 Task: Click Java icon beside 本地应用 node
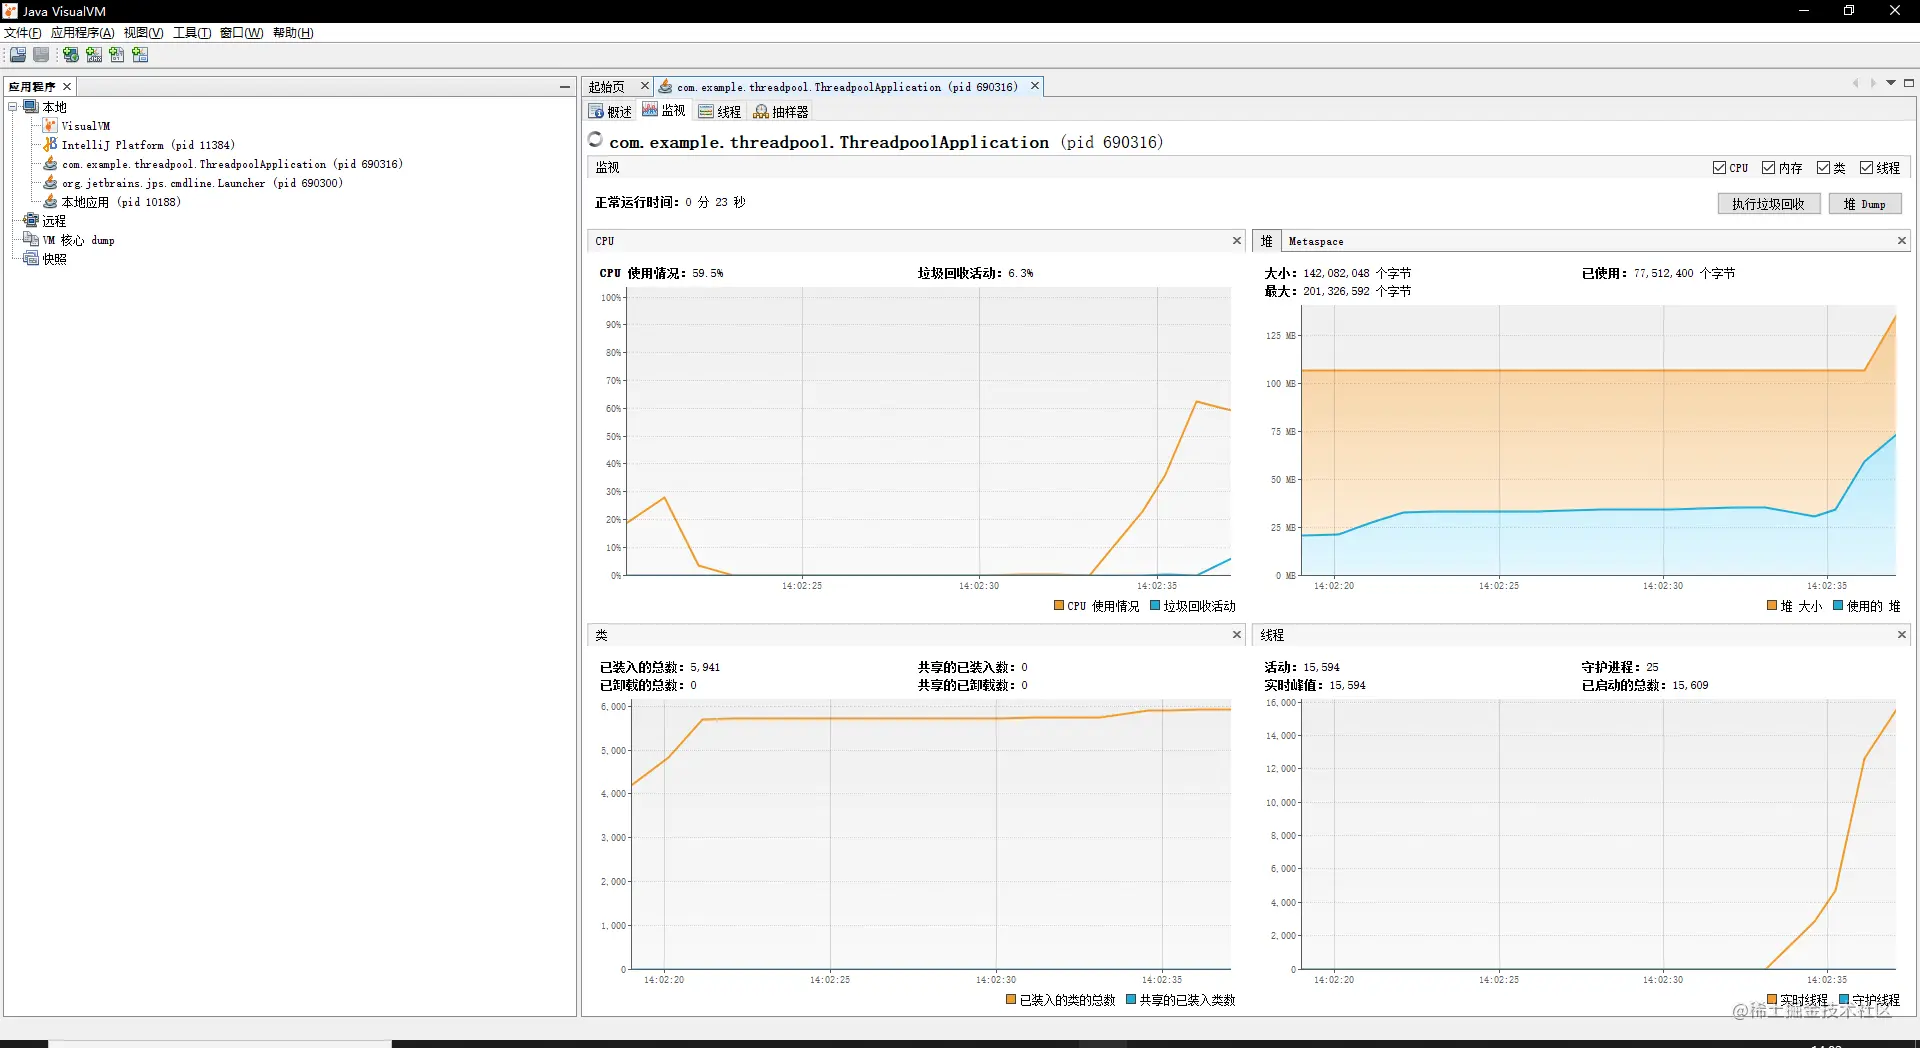50,202
